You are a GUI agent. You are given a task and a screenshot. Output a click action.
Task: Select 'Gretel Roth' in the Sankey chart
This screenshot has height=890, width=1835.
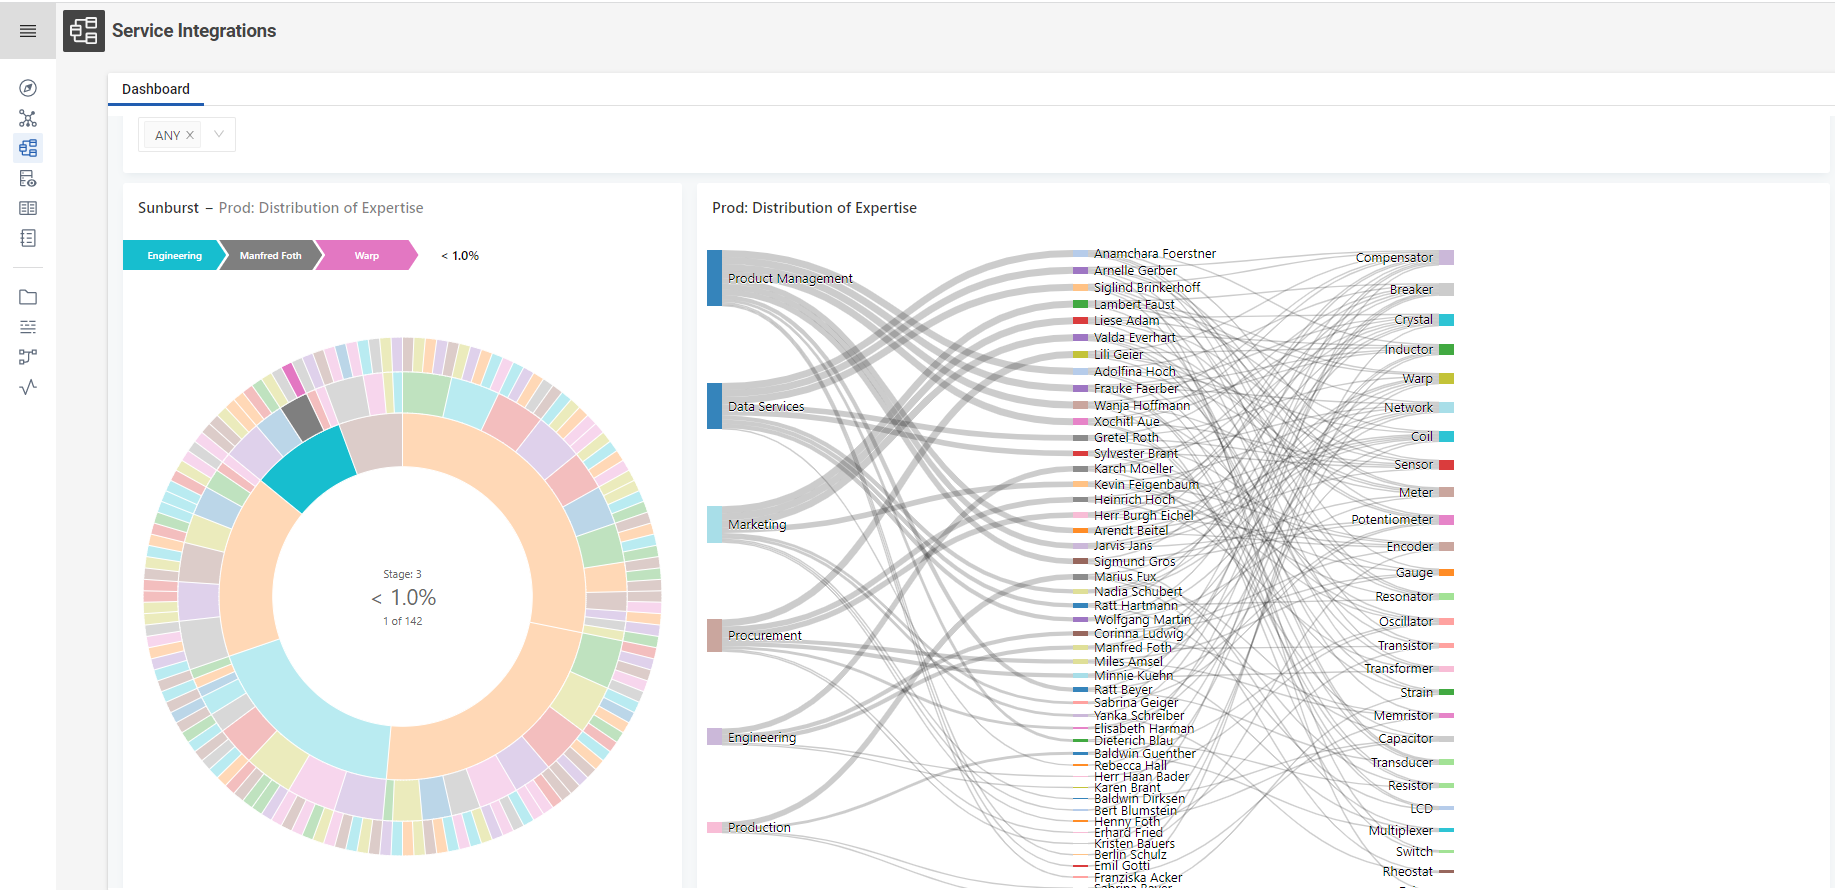click(1126, 437)
